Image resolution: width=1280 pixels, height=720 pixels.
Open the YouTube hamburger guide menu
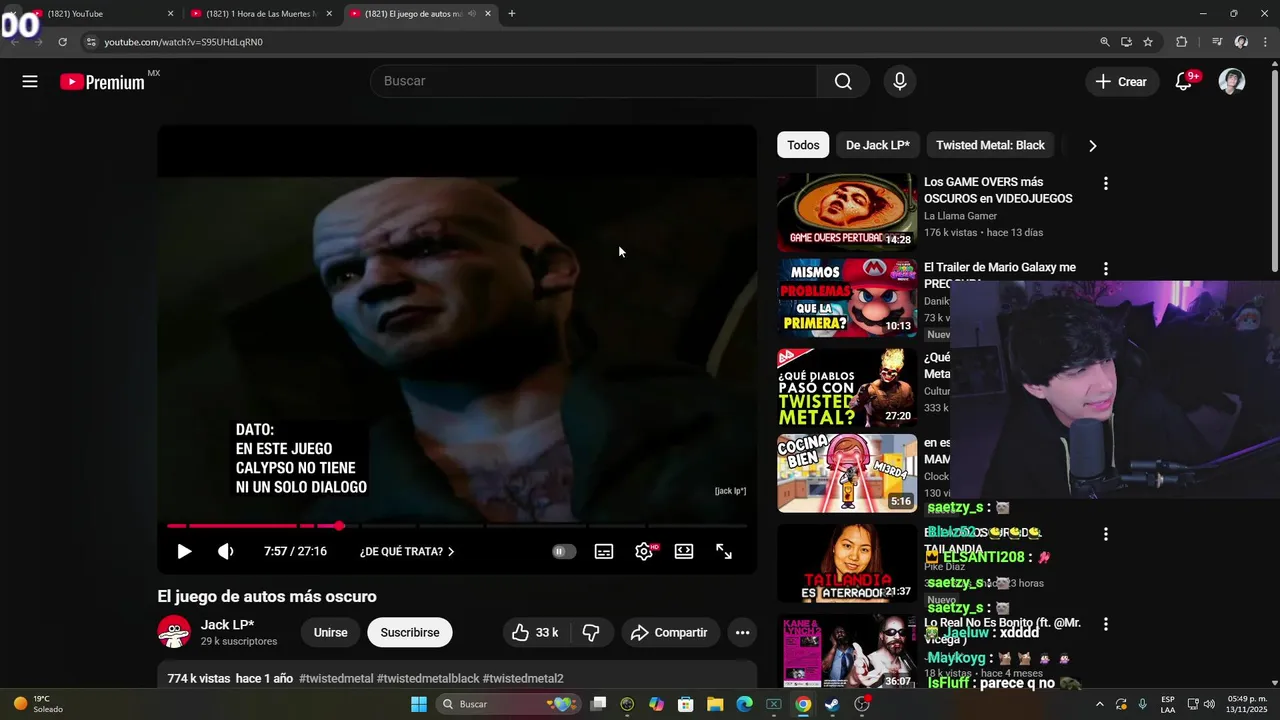click(x=30, y=82)
